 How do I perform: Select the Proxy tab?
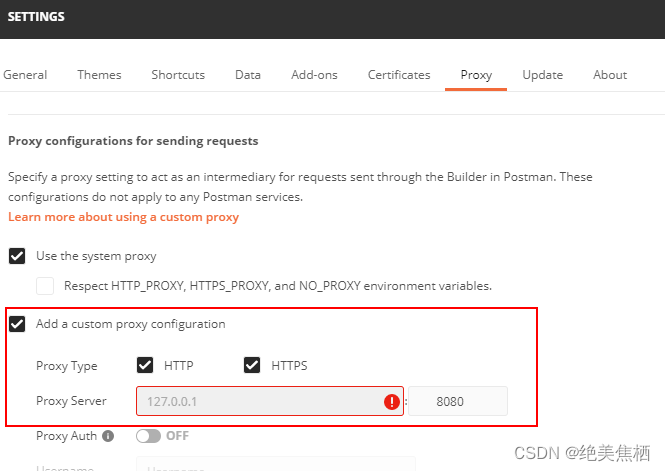(476, 75)
